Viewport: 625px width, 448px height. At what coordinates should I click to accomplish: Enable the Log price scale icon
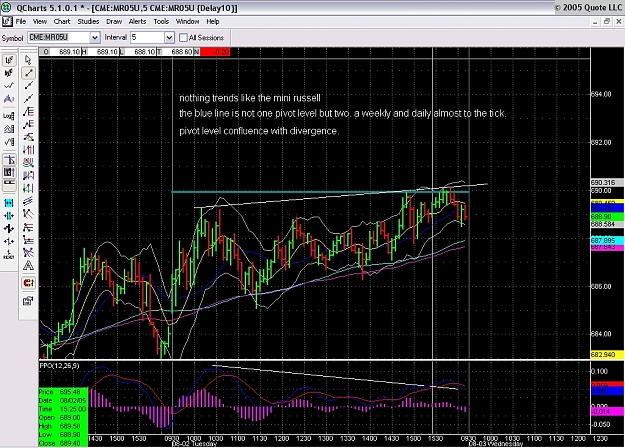[x=9, y=116]
